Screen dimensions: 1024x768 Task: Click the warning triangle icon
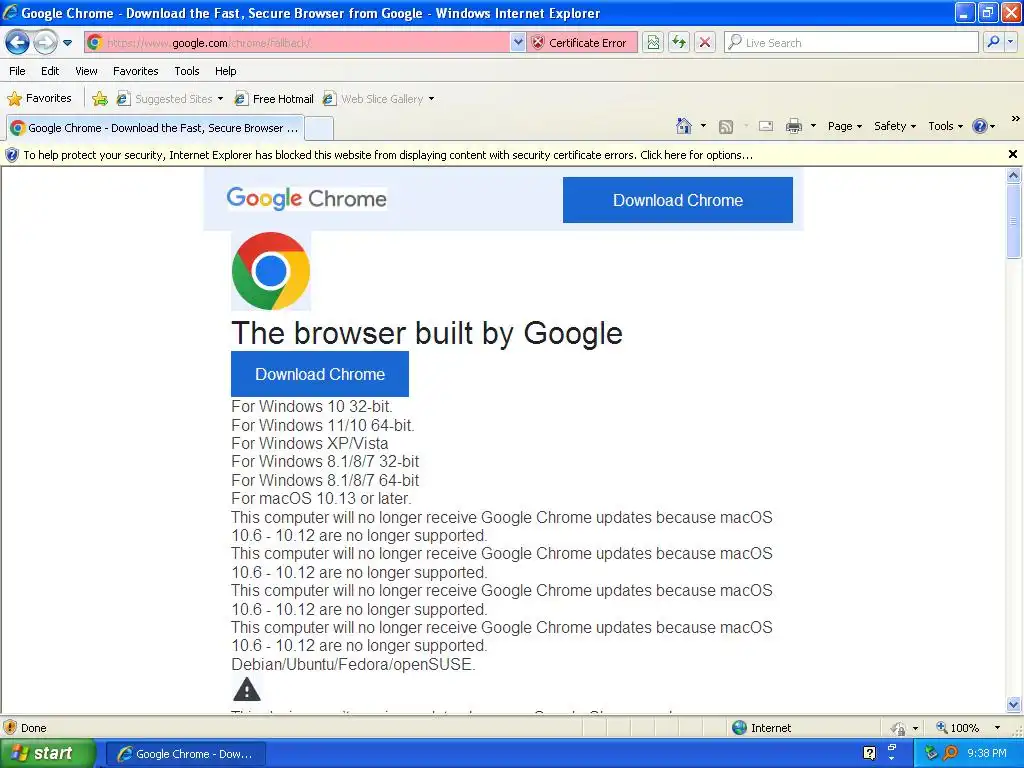click(247, 689)
